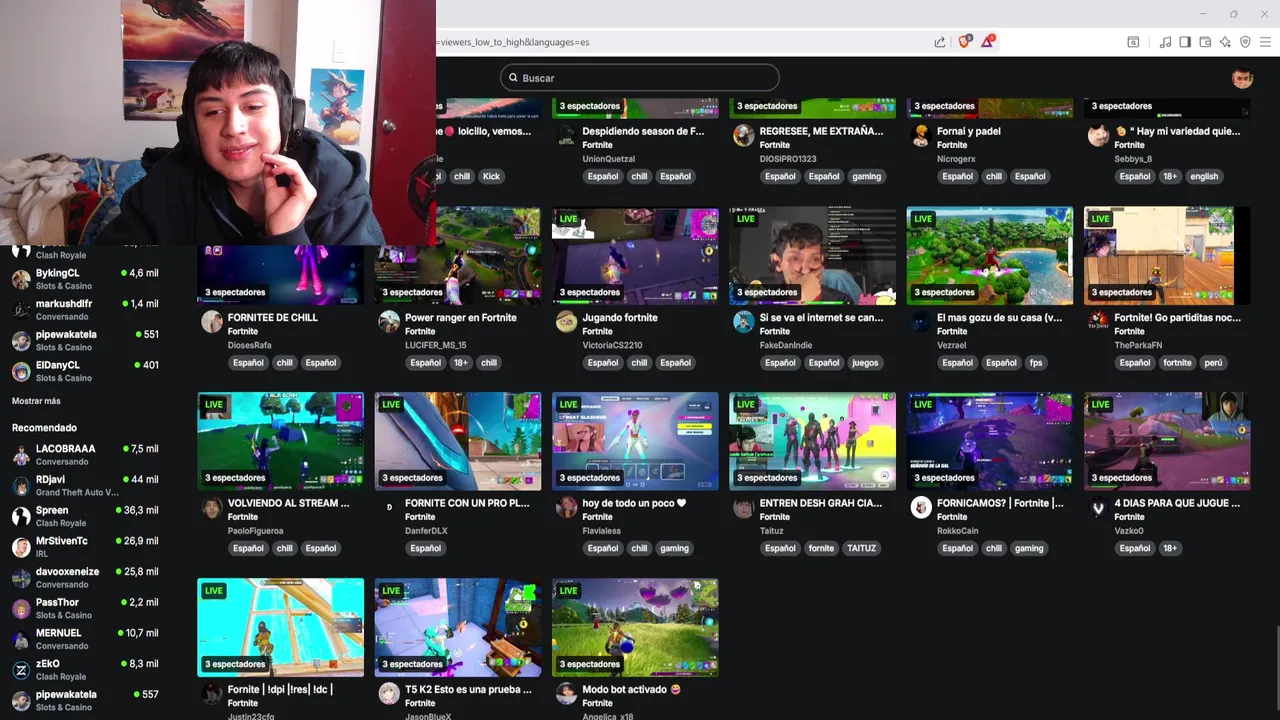Click gaming tag on DIOSIPRO1323 card
This screenshot has height=720, width=1280.
pos(866,176)
